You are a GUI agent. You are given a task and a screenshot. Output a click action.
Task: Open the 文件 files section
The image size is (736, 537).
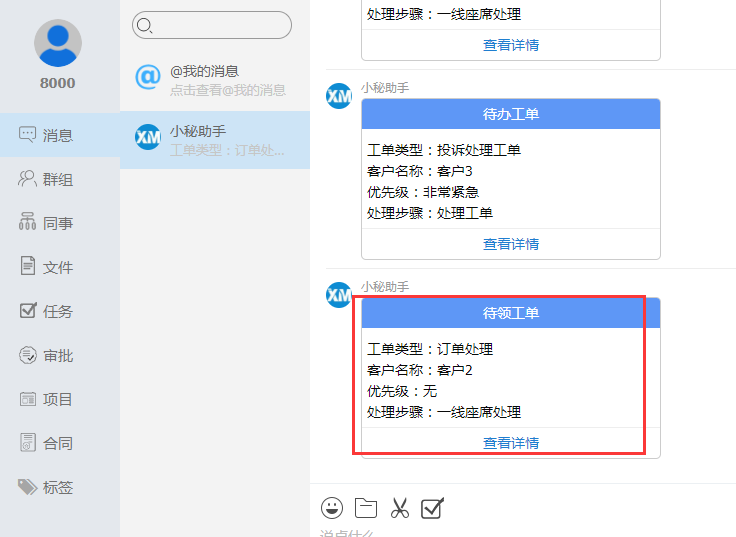[x=58, y=268]
